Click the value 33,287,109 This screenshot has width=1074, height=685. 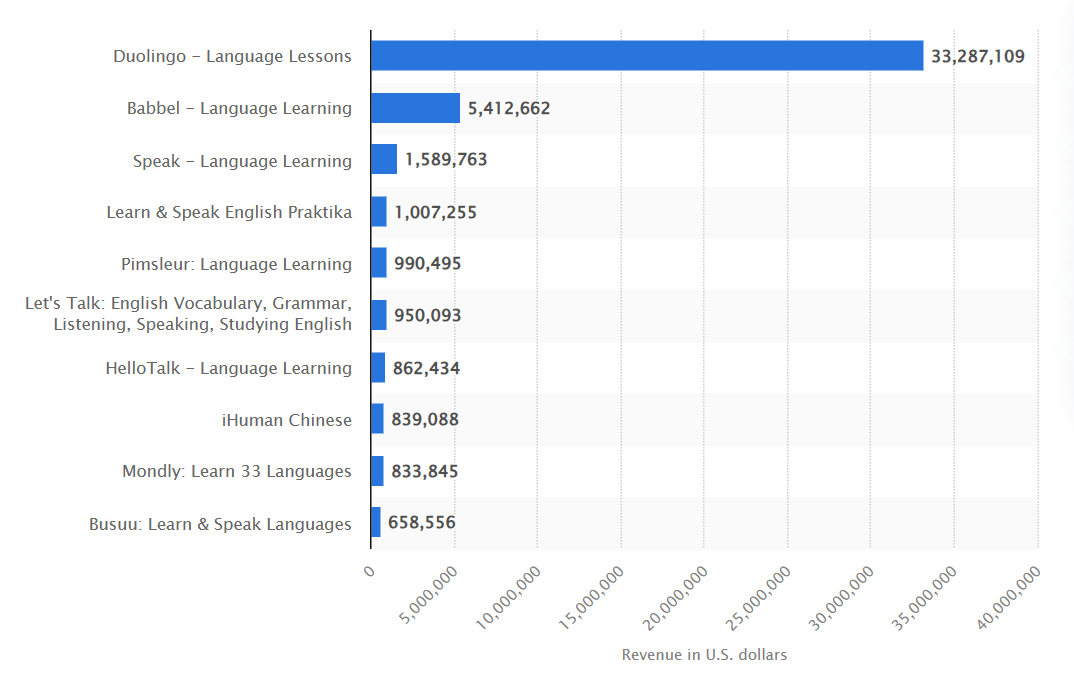point(977,56)
